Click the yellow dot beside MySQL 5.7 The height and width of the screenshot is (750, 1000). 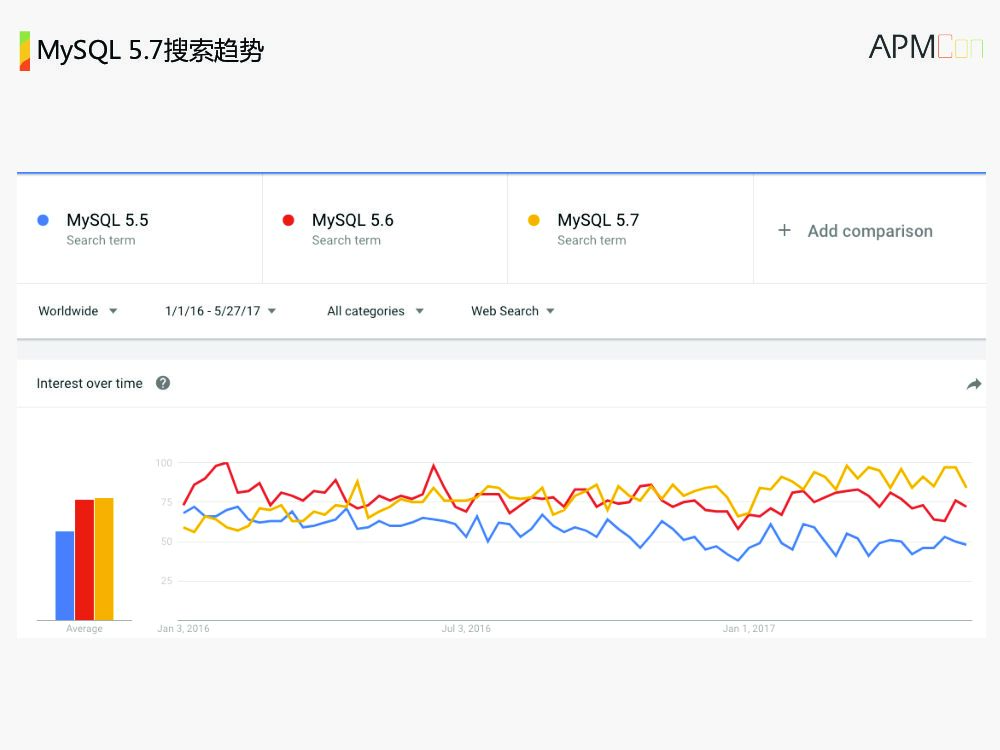[534, 220]
